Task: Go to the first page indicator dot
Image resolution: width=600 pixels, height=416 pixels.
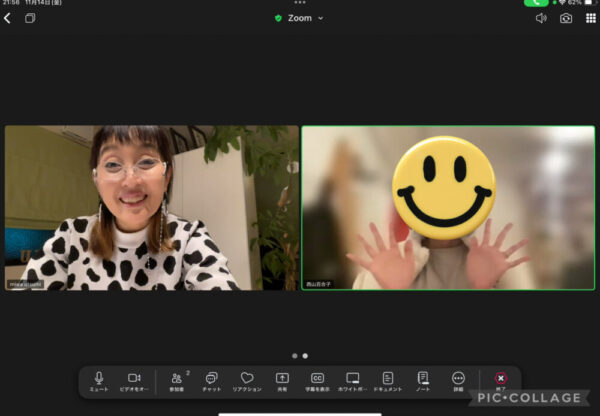Action: tap(294, 355)
